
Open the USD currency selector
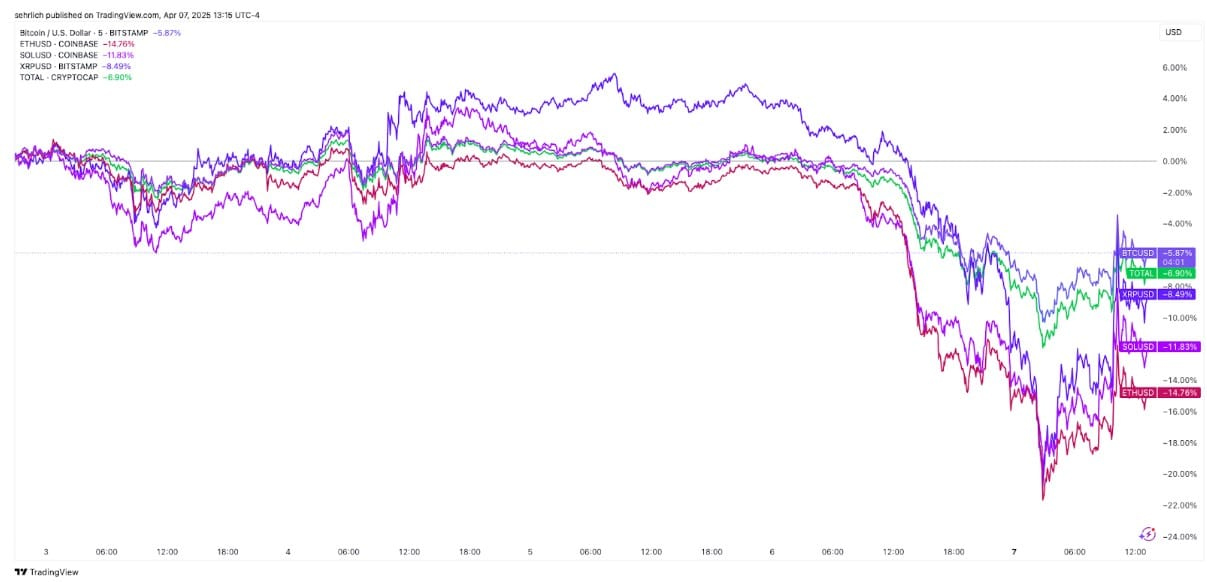pos(1173,33)
